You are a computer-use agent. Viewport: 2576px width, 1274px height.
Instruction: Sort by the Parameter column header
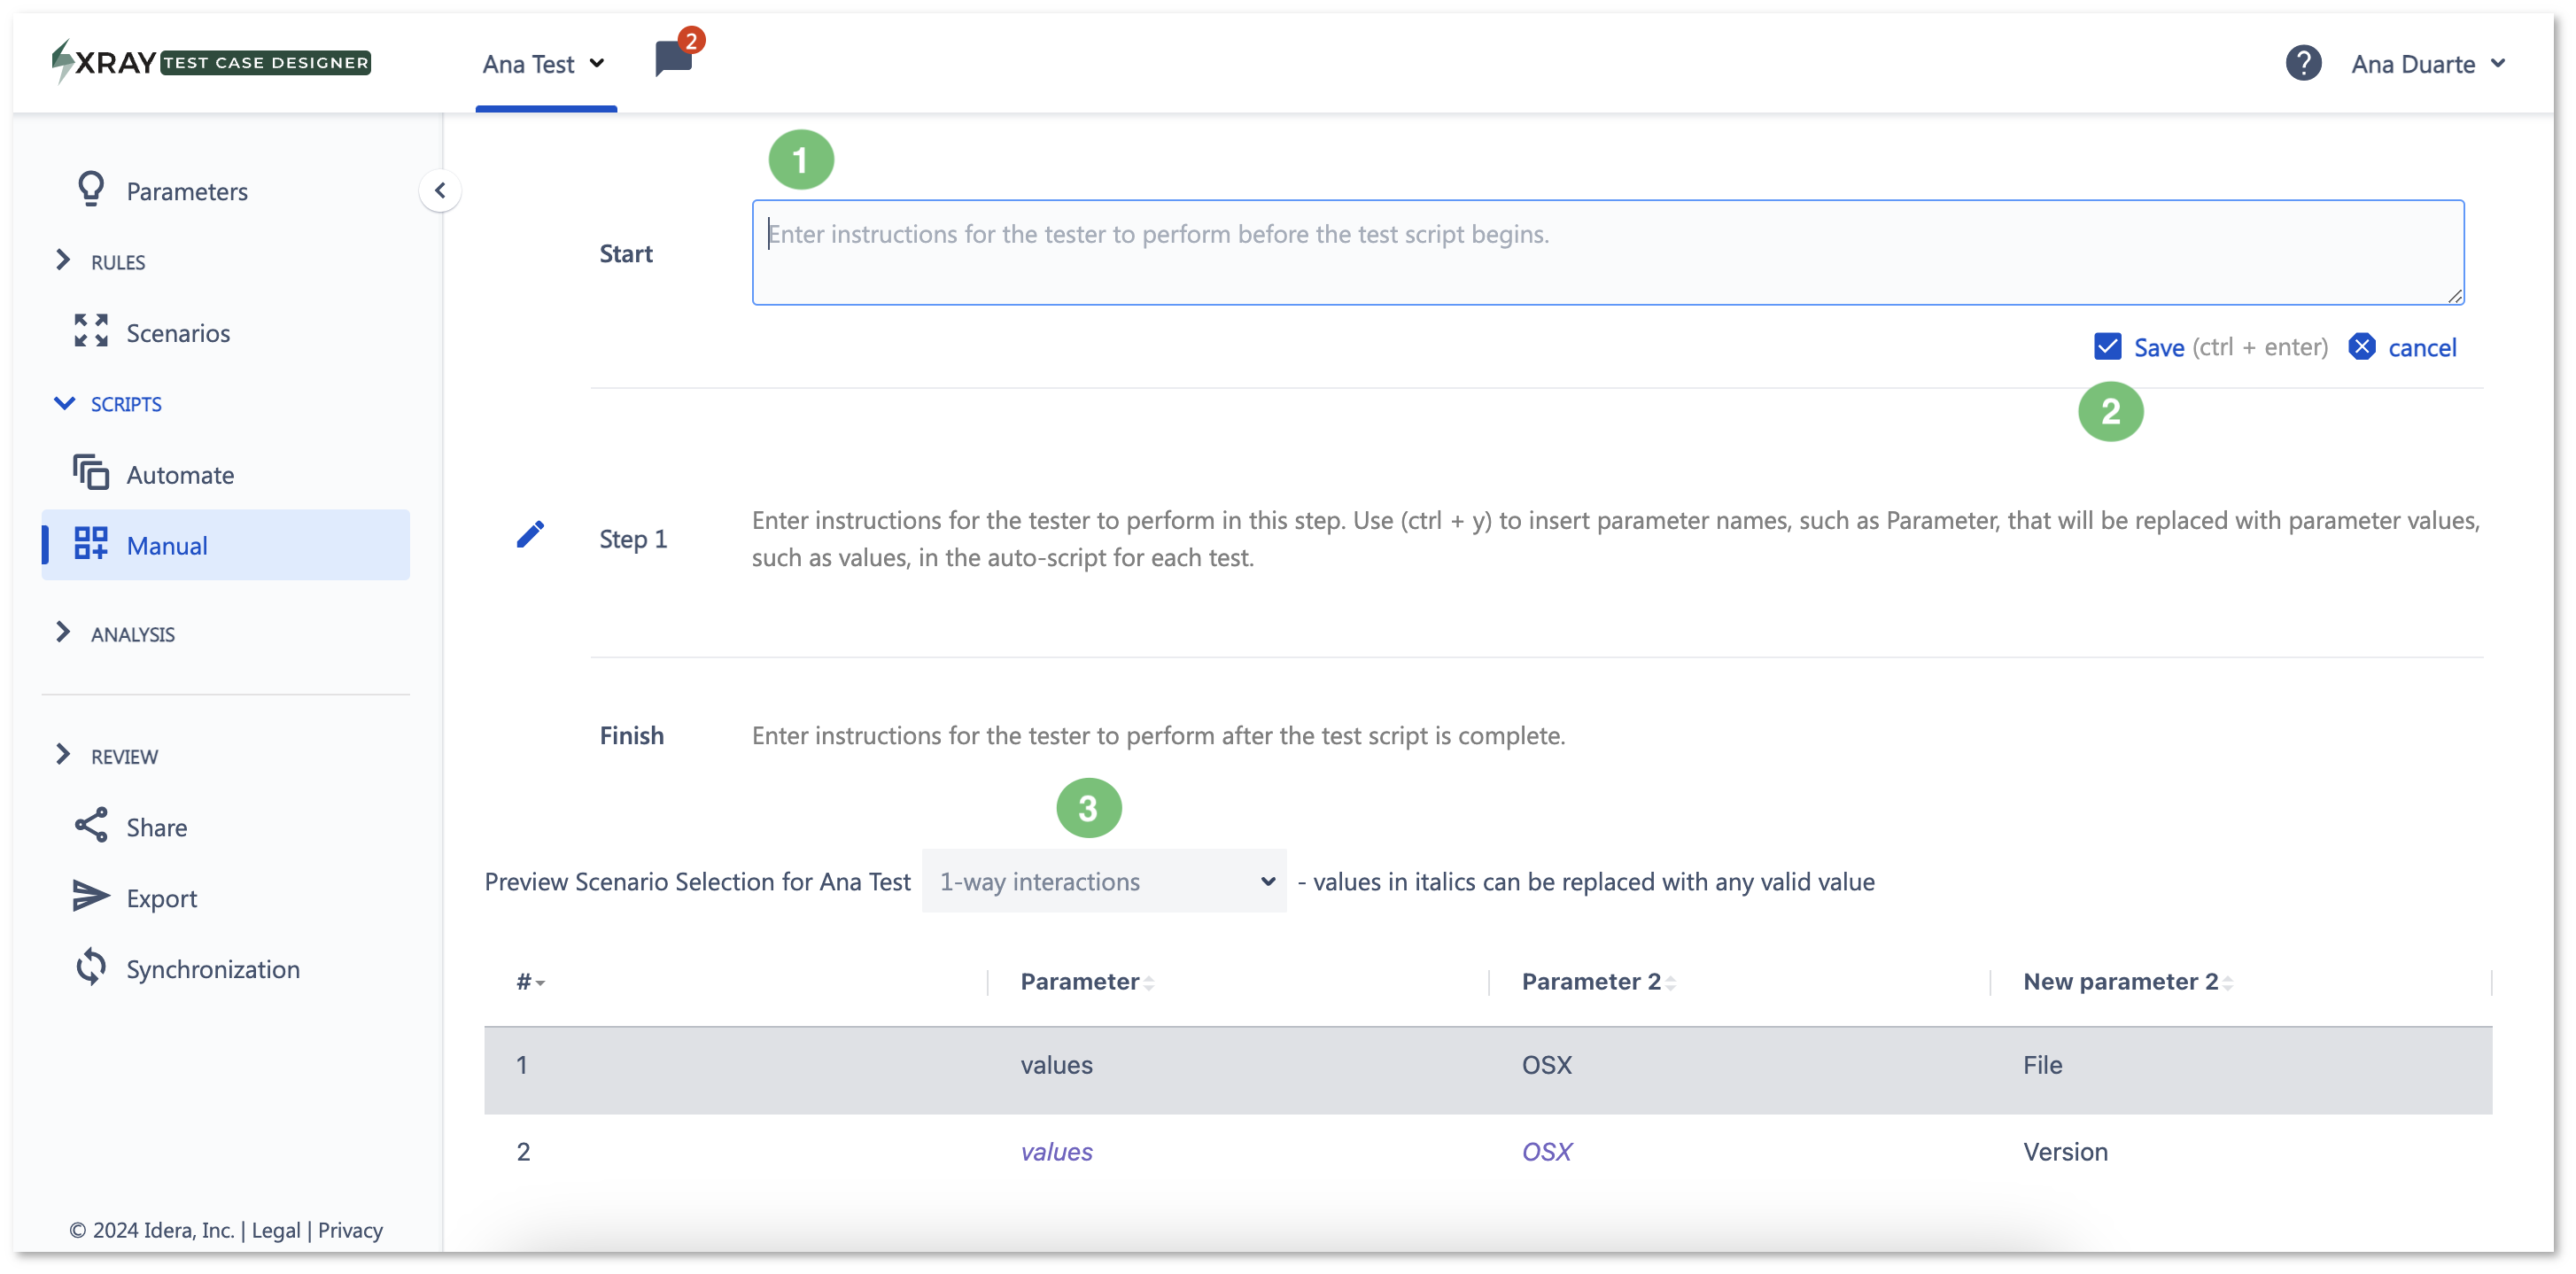[x=1087, y=982]
